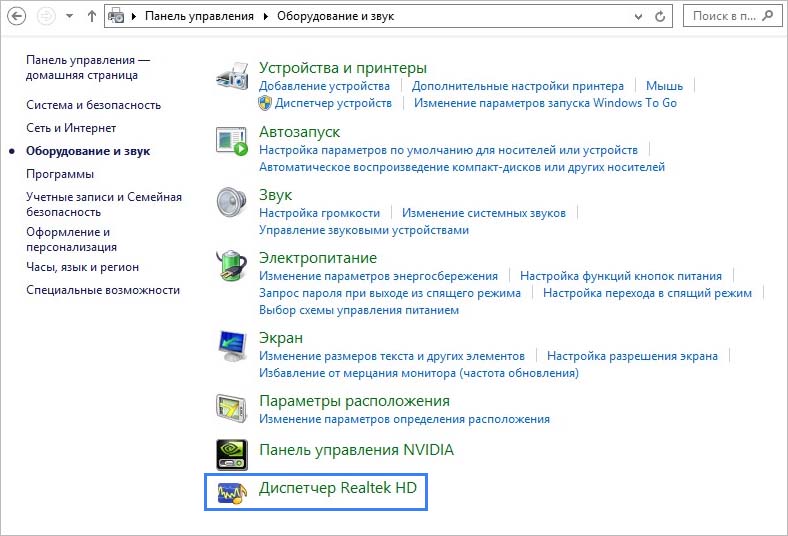Image resolution: width=788 pixels, height=536 pixels.
Task: Go up one level with Up arrow
Action: 91,16
